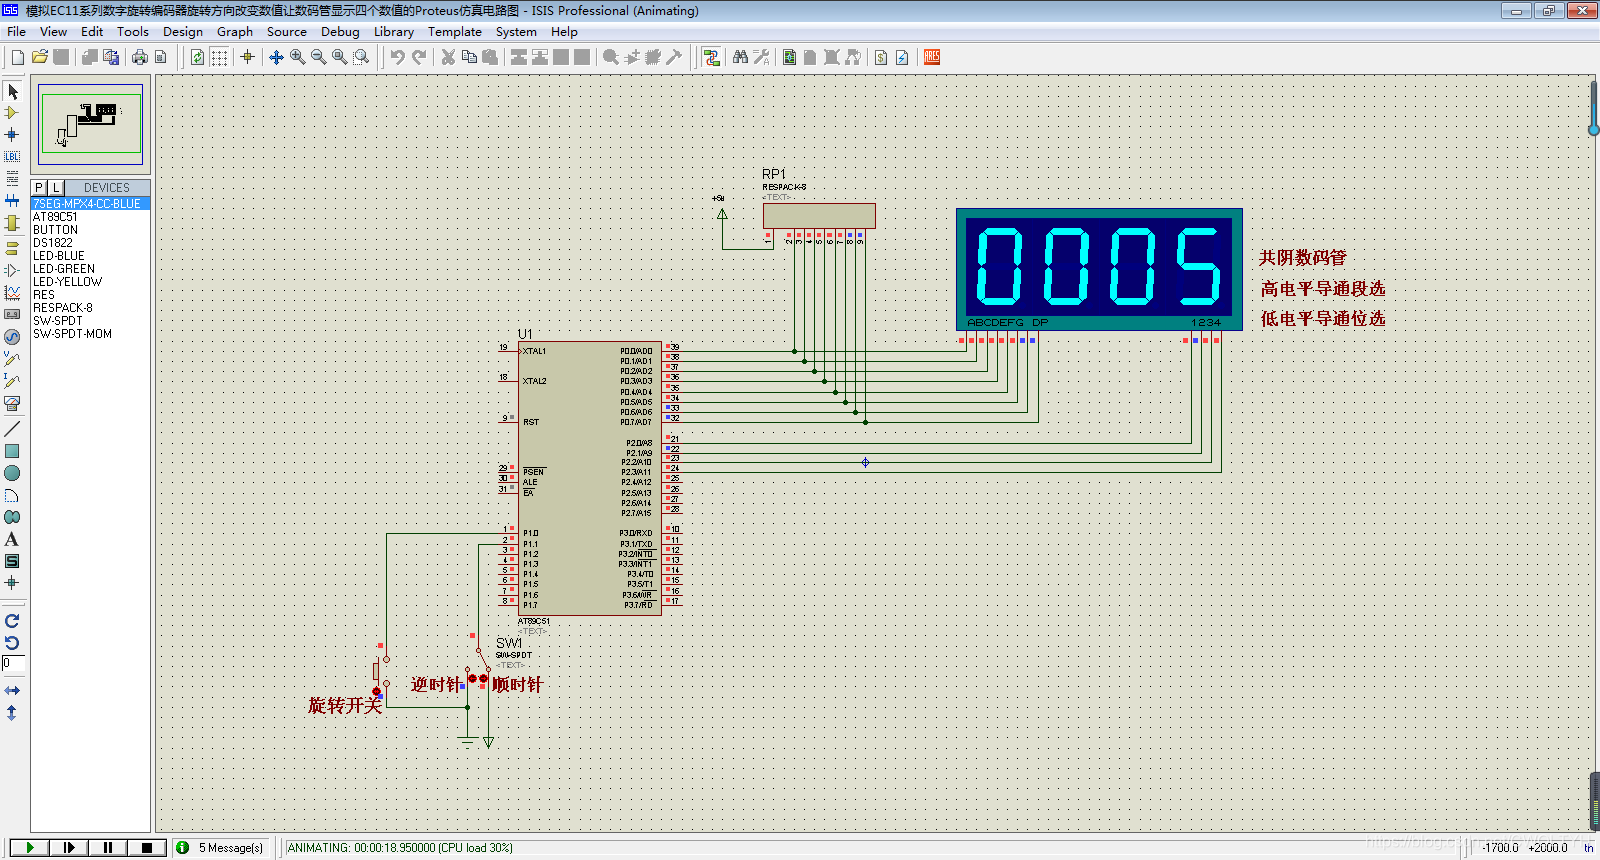Viewport: 1600px width, 860px height.
Task: Click the rotation angle input field
Action: (x=12, y=664)
